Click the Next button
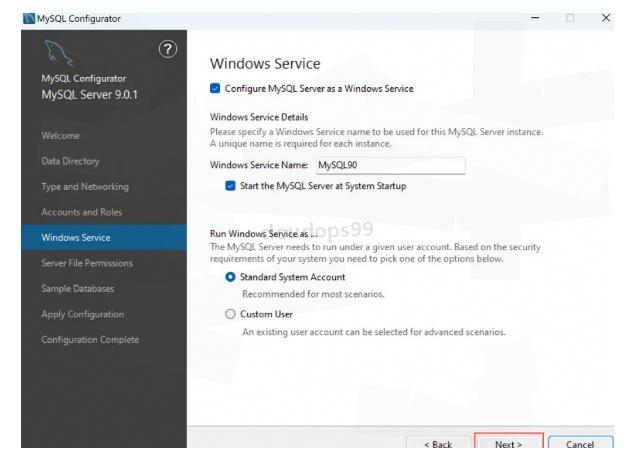The height and width of the screenshot is (461, 635). [509, 444]
